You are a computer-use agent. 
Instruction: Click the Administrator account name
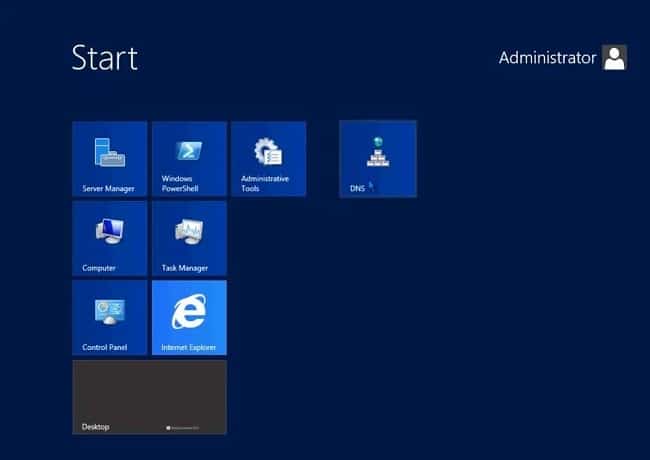(x=547, y=58)
